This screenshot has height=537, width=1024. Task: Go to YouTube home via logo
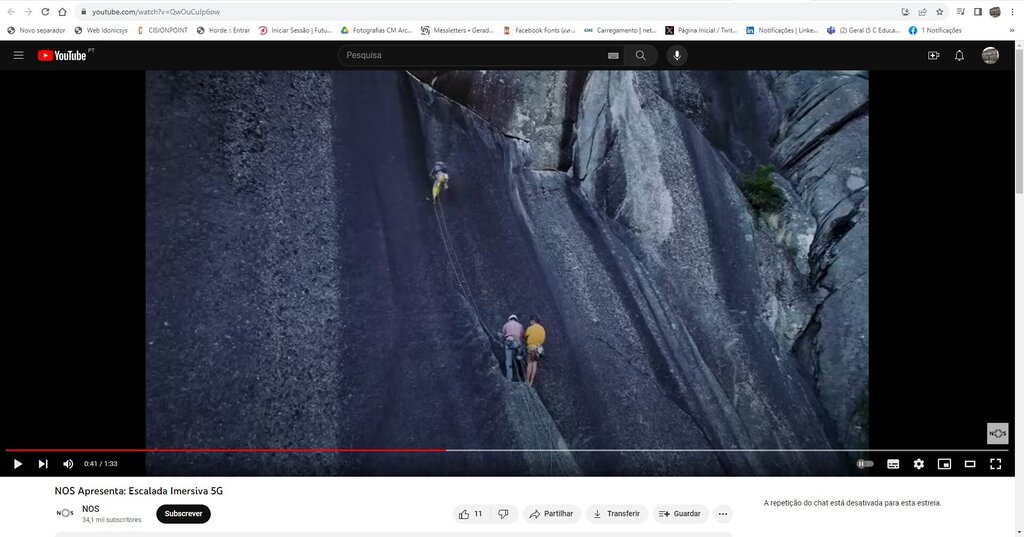(62, 55)
